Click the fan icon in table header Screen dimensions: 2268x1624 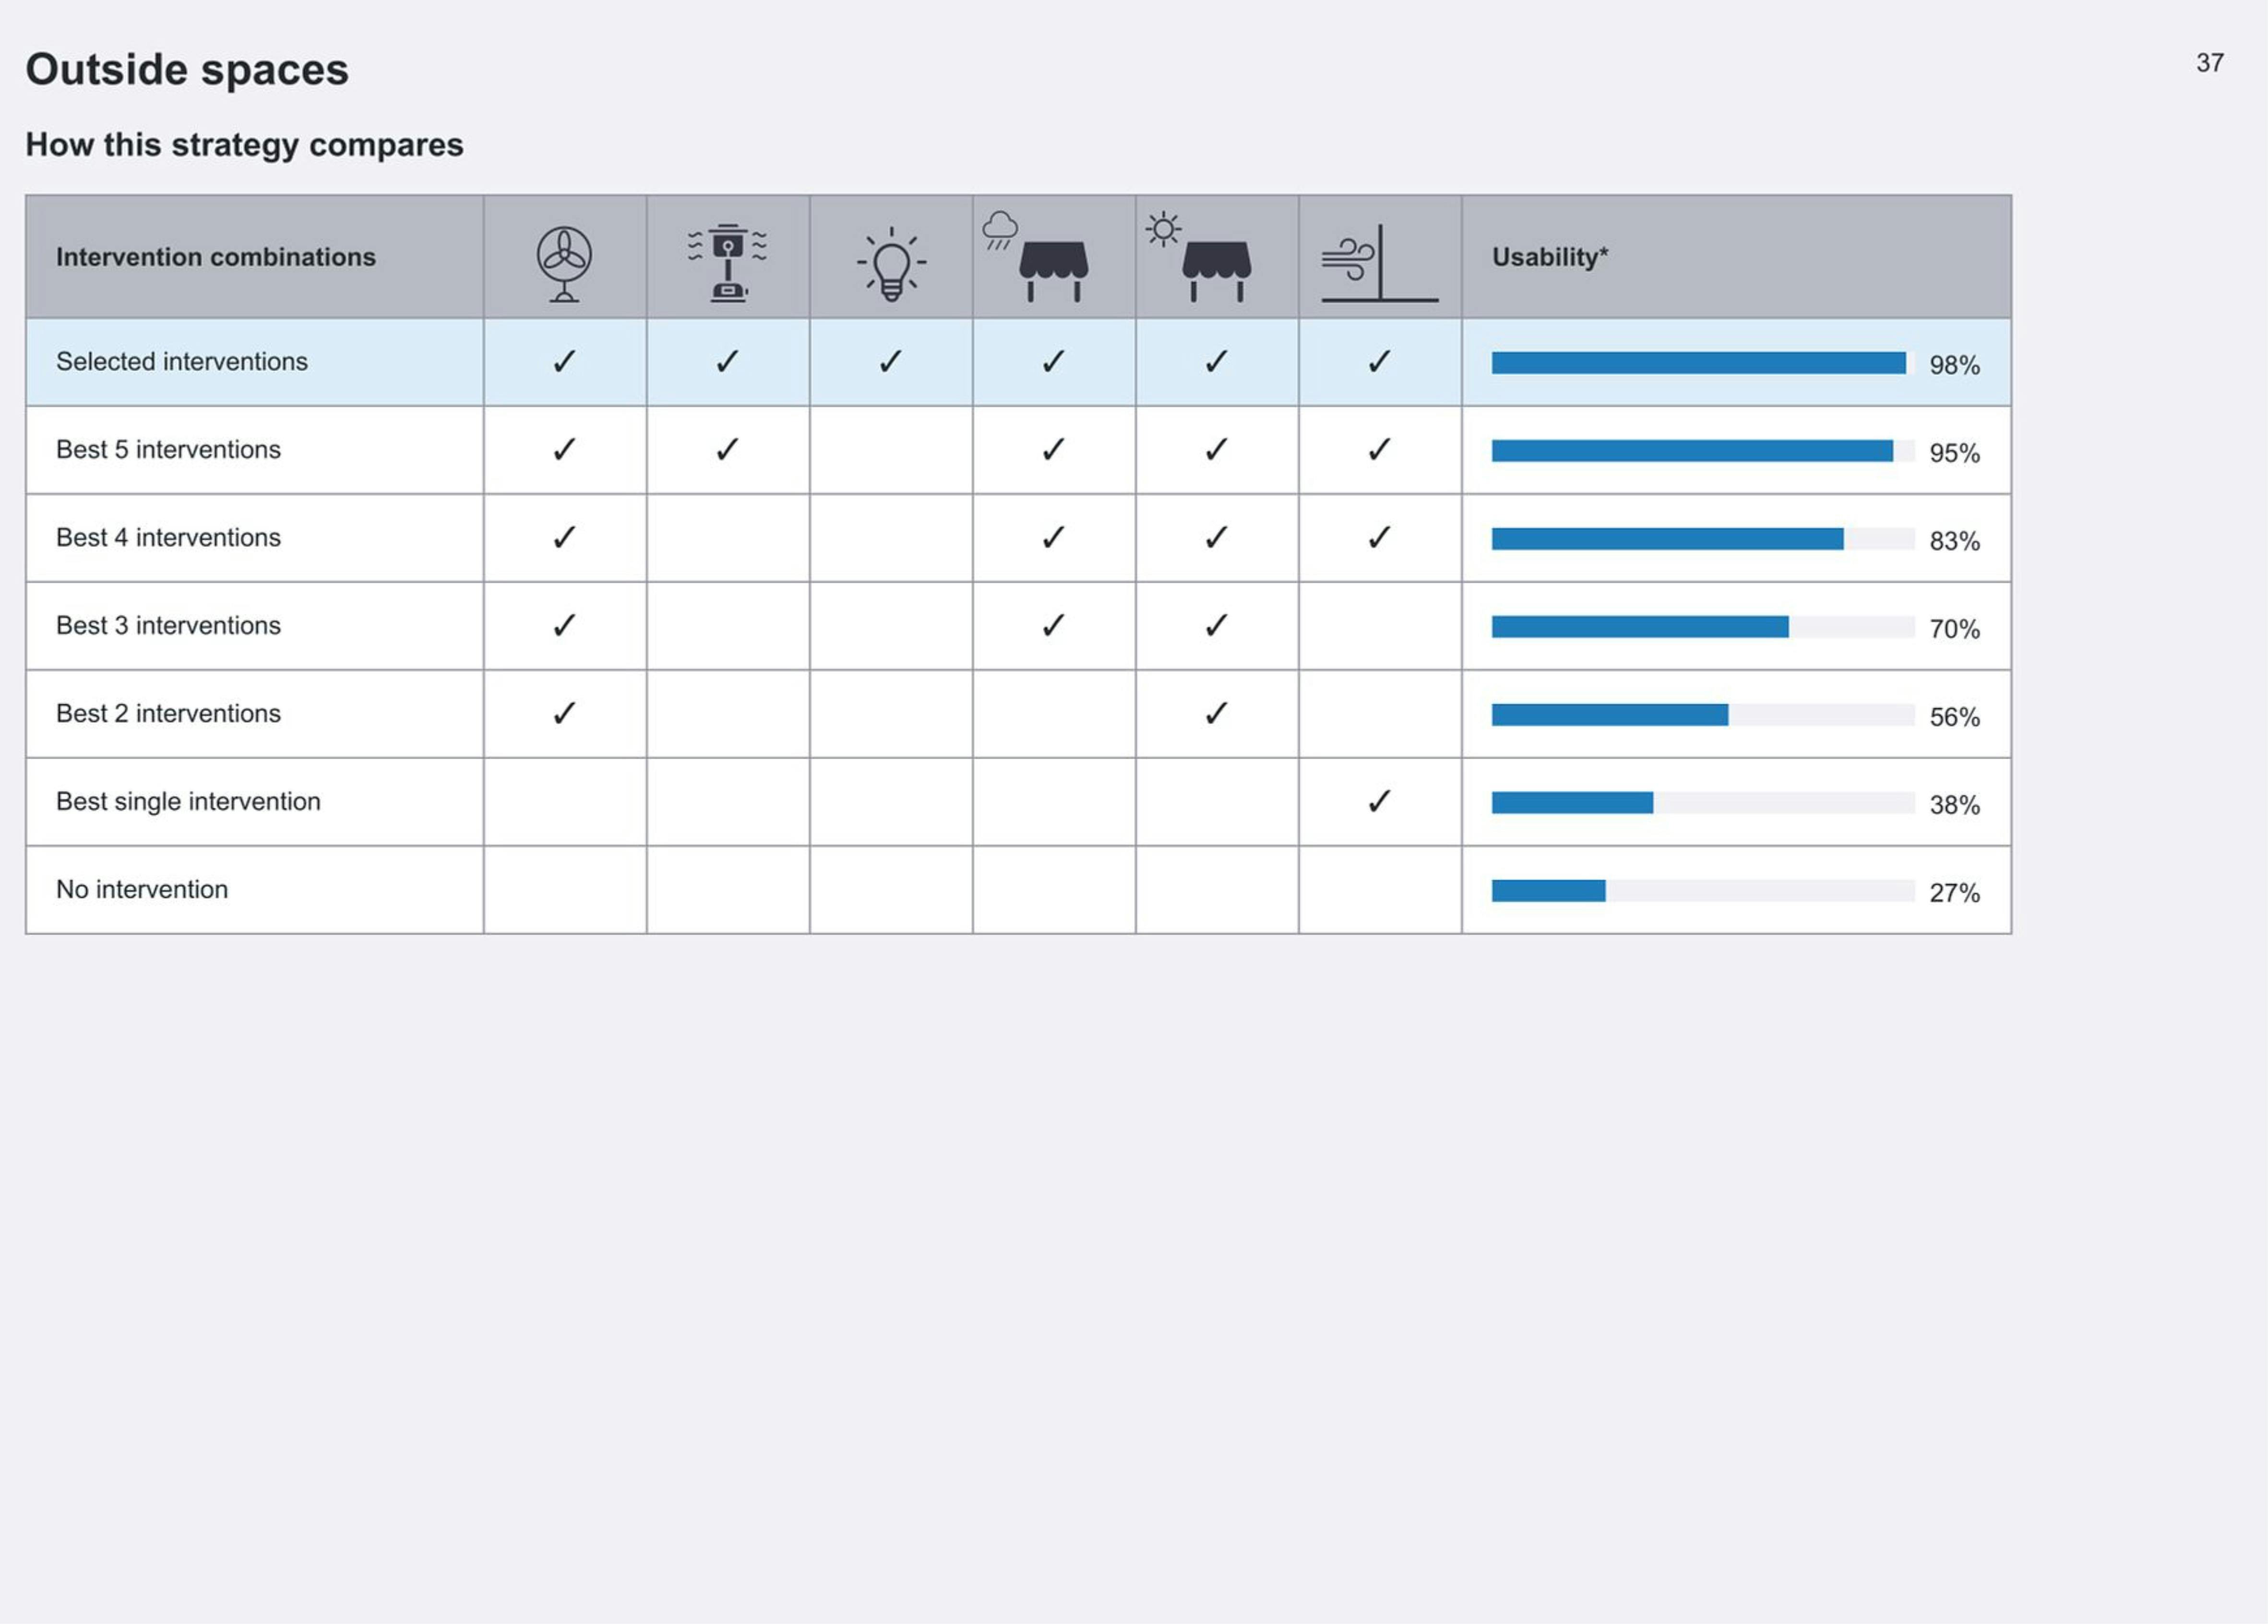(x=564, y=263)
